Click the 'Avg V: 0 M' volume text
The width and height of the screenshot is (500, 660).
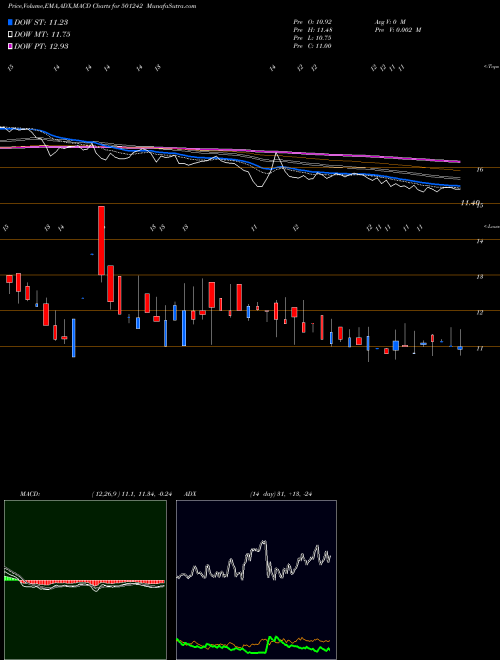389,21
